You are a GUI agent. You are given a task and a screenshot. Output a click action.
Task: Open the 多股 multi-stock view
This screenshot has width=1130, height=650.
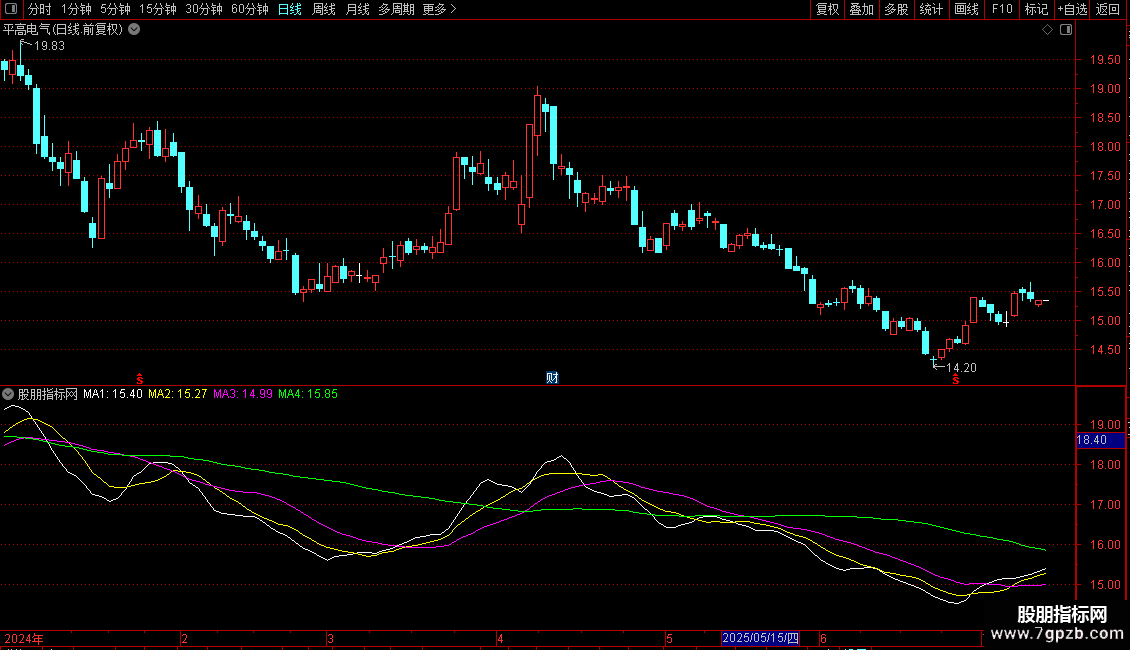coord(896,9)
